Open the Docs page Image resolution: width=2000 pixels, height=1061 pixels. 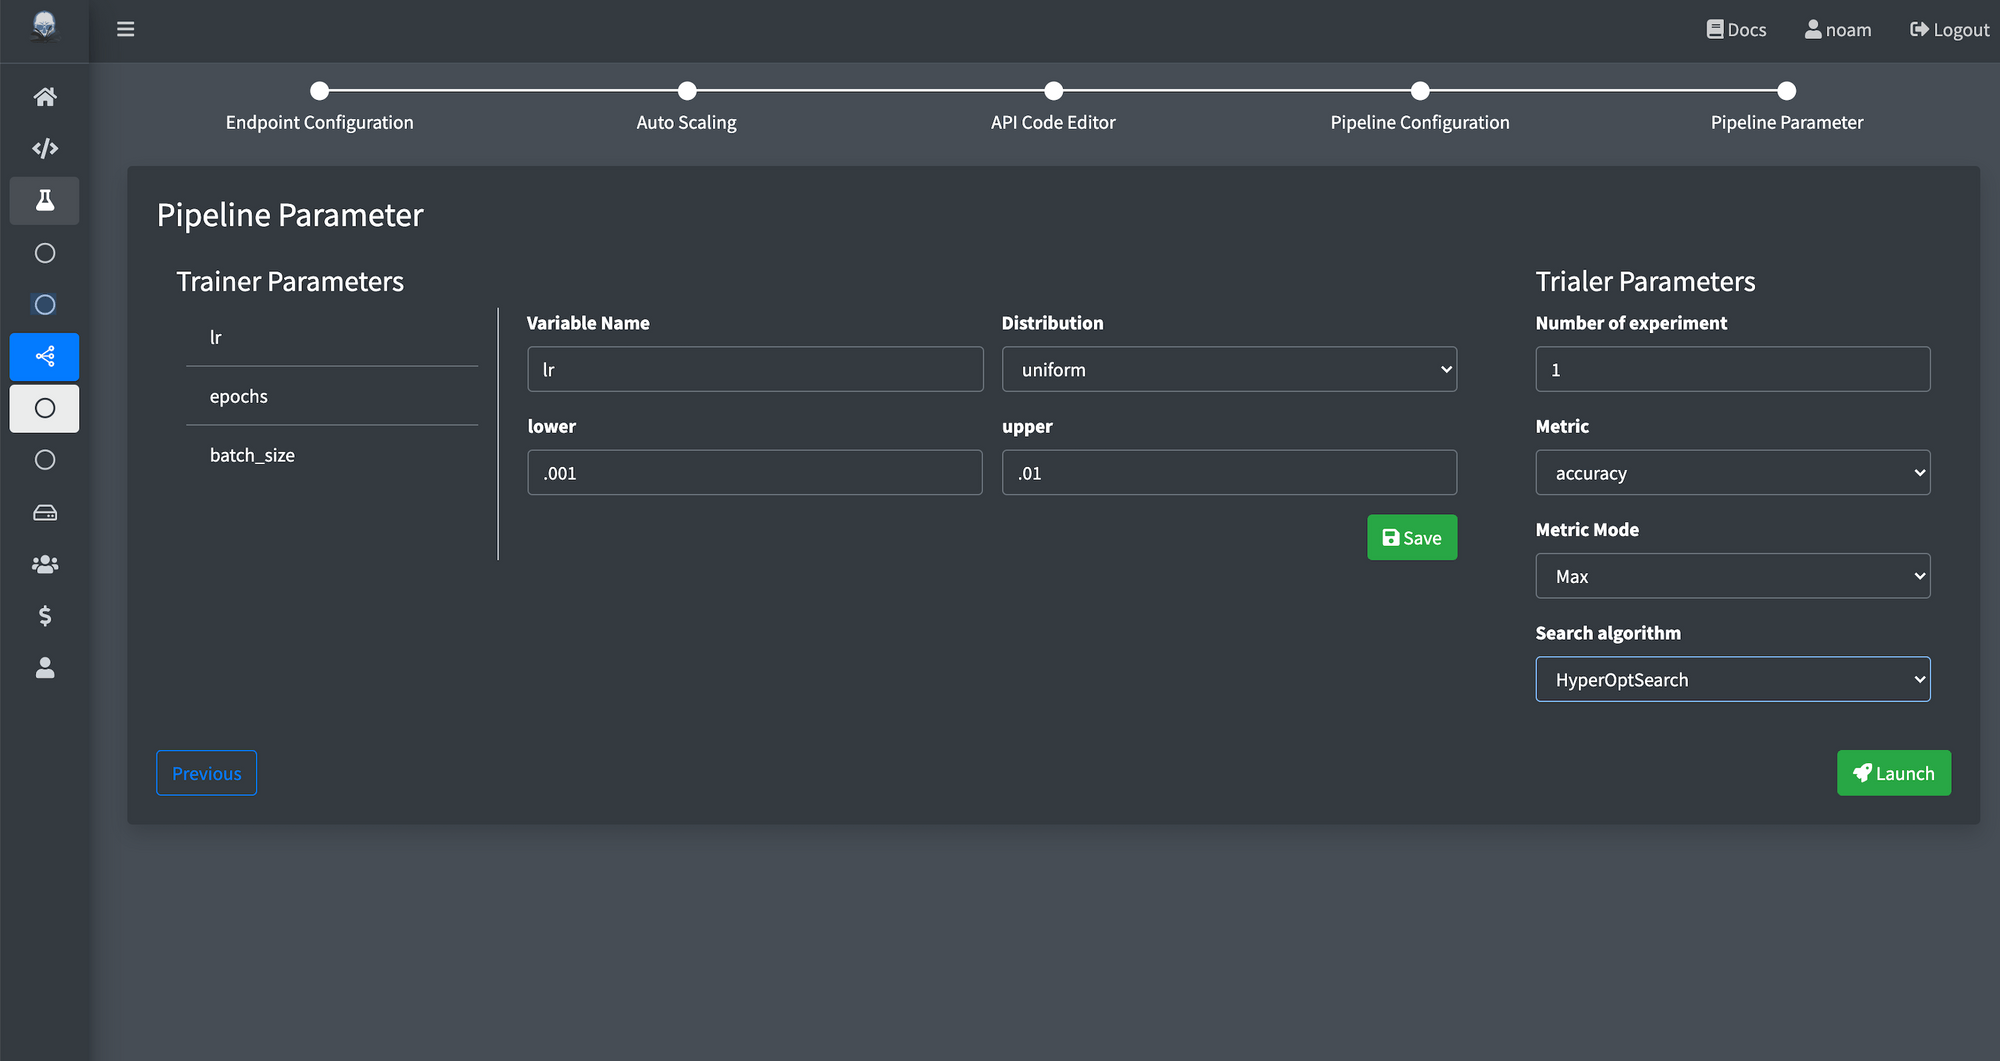click(1736, 29)
